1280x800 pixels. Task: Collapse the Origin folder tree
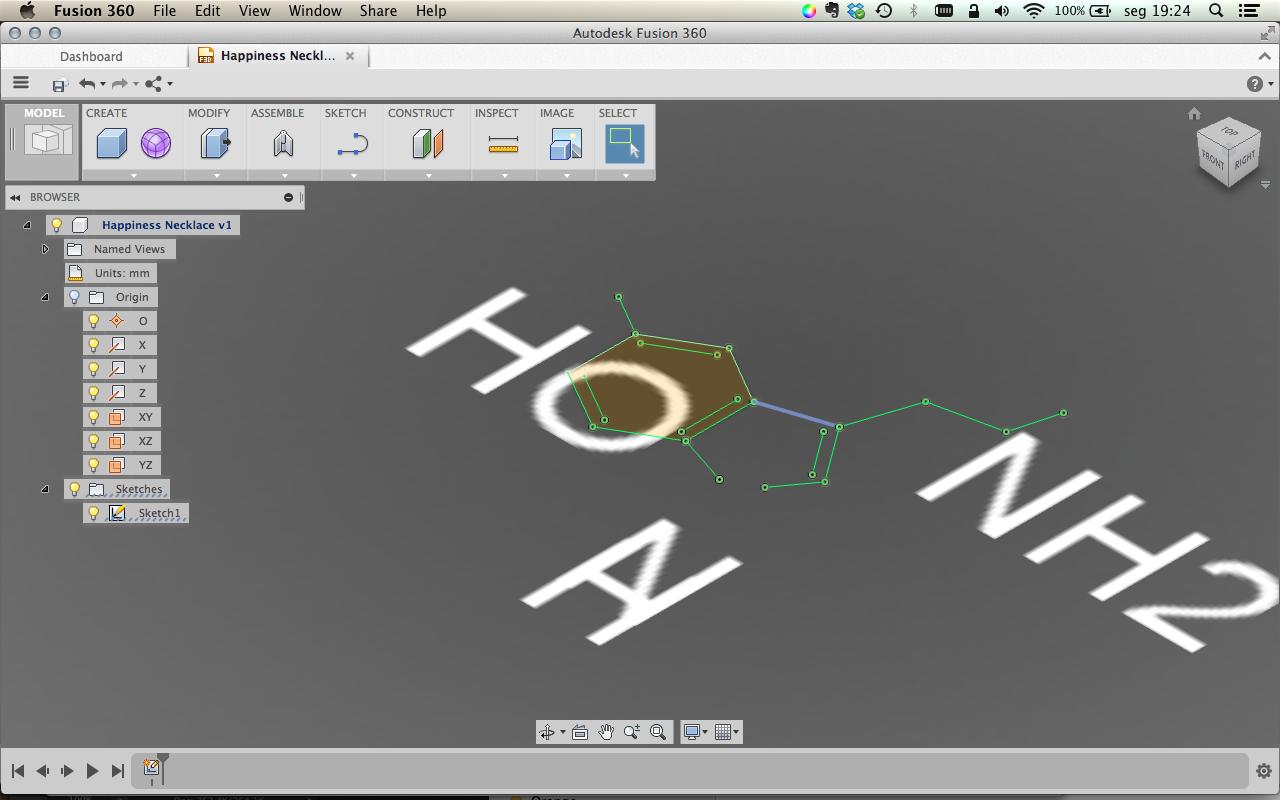coord(45,297)
